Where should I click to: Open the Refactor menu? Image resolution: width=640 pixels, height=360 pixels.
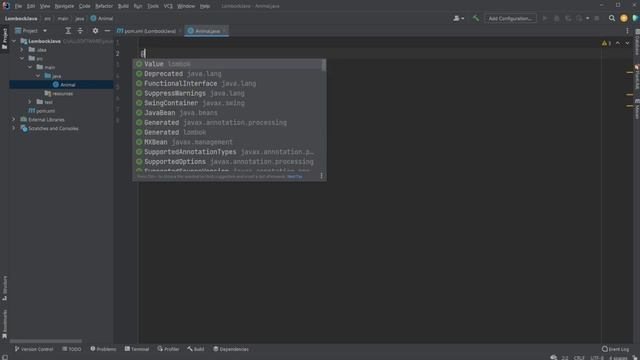point(104,6)
